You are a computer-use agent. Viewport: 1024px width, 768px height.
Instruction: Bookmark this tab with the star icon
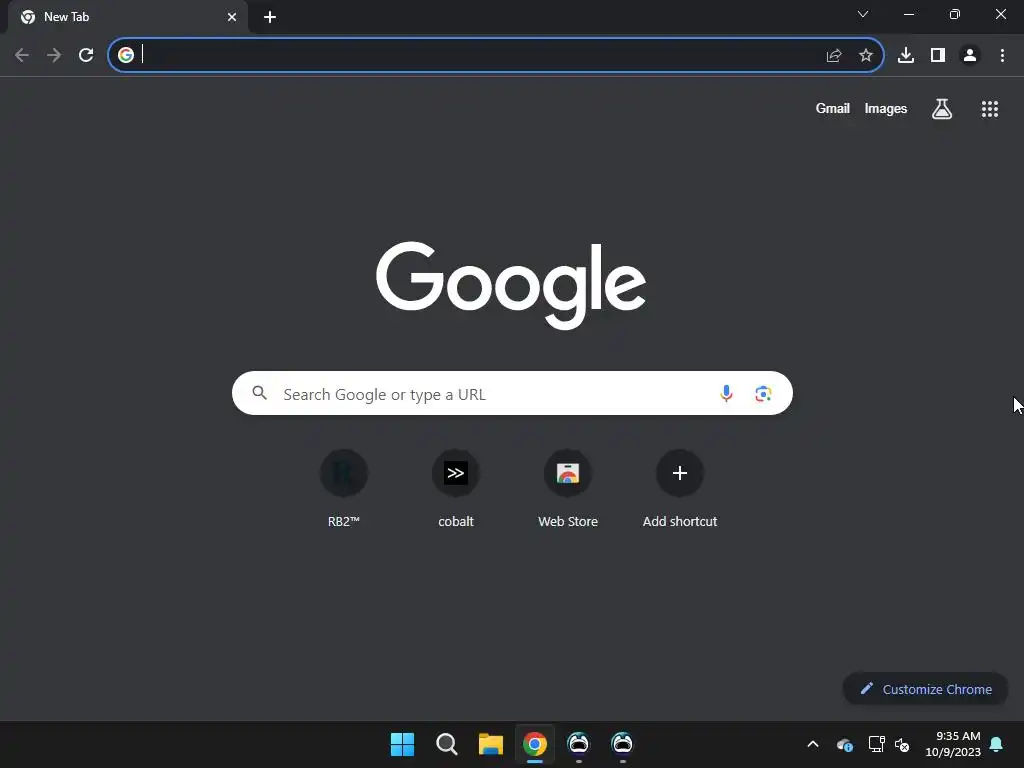coord(866,56)
